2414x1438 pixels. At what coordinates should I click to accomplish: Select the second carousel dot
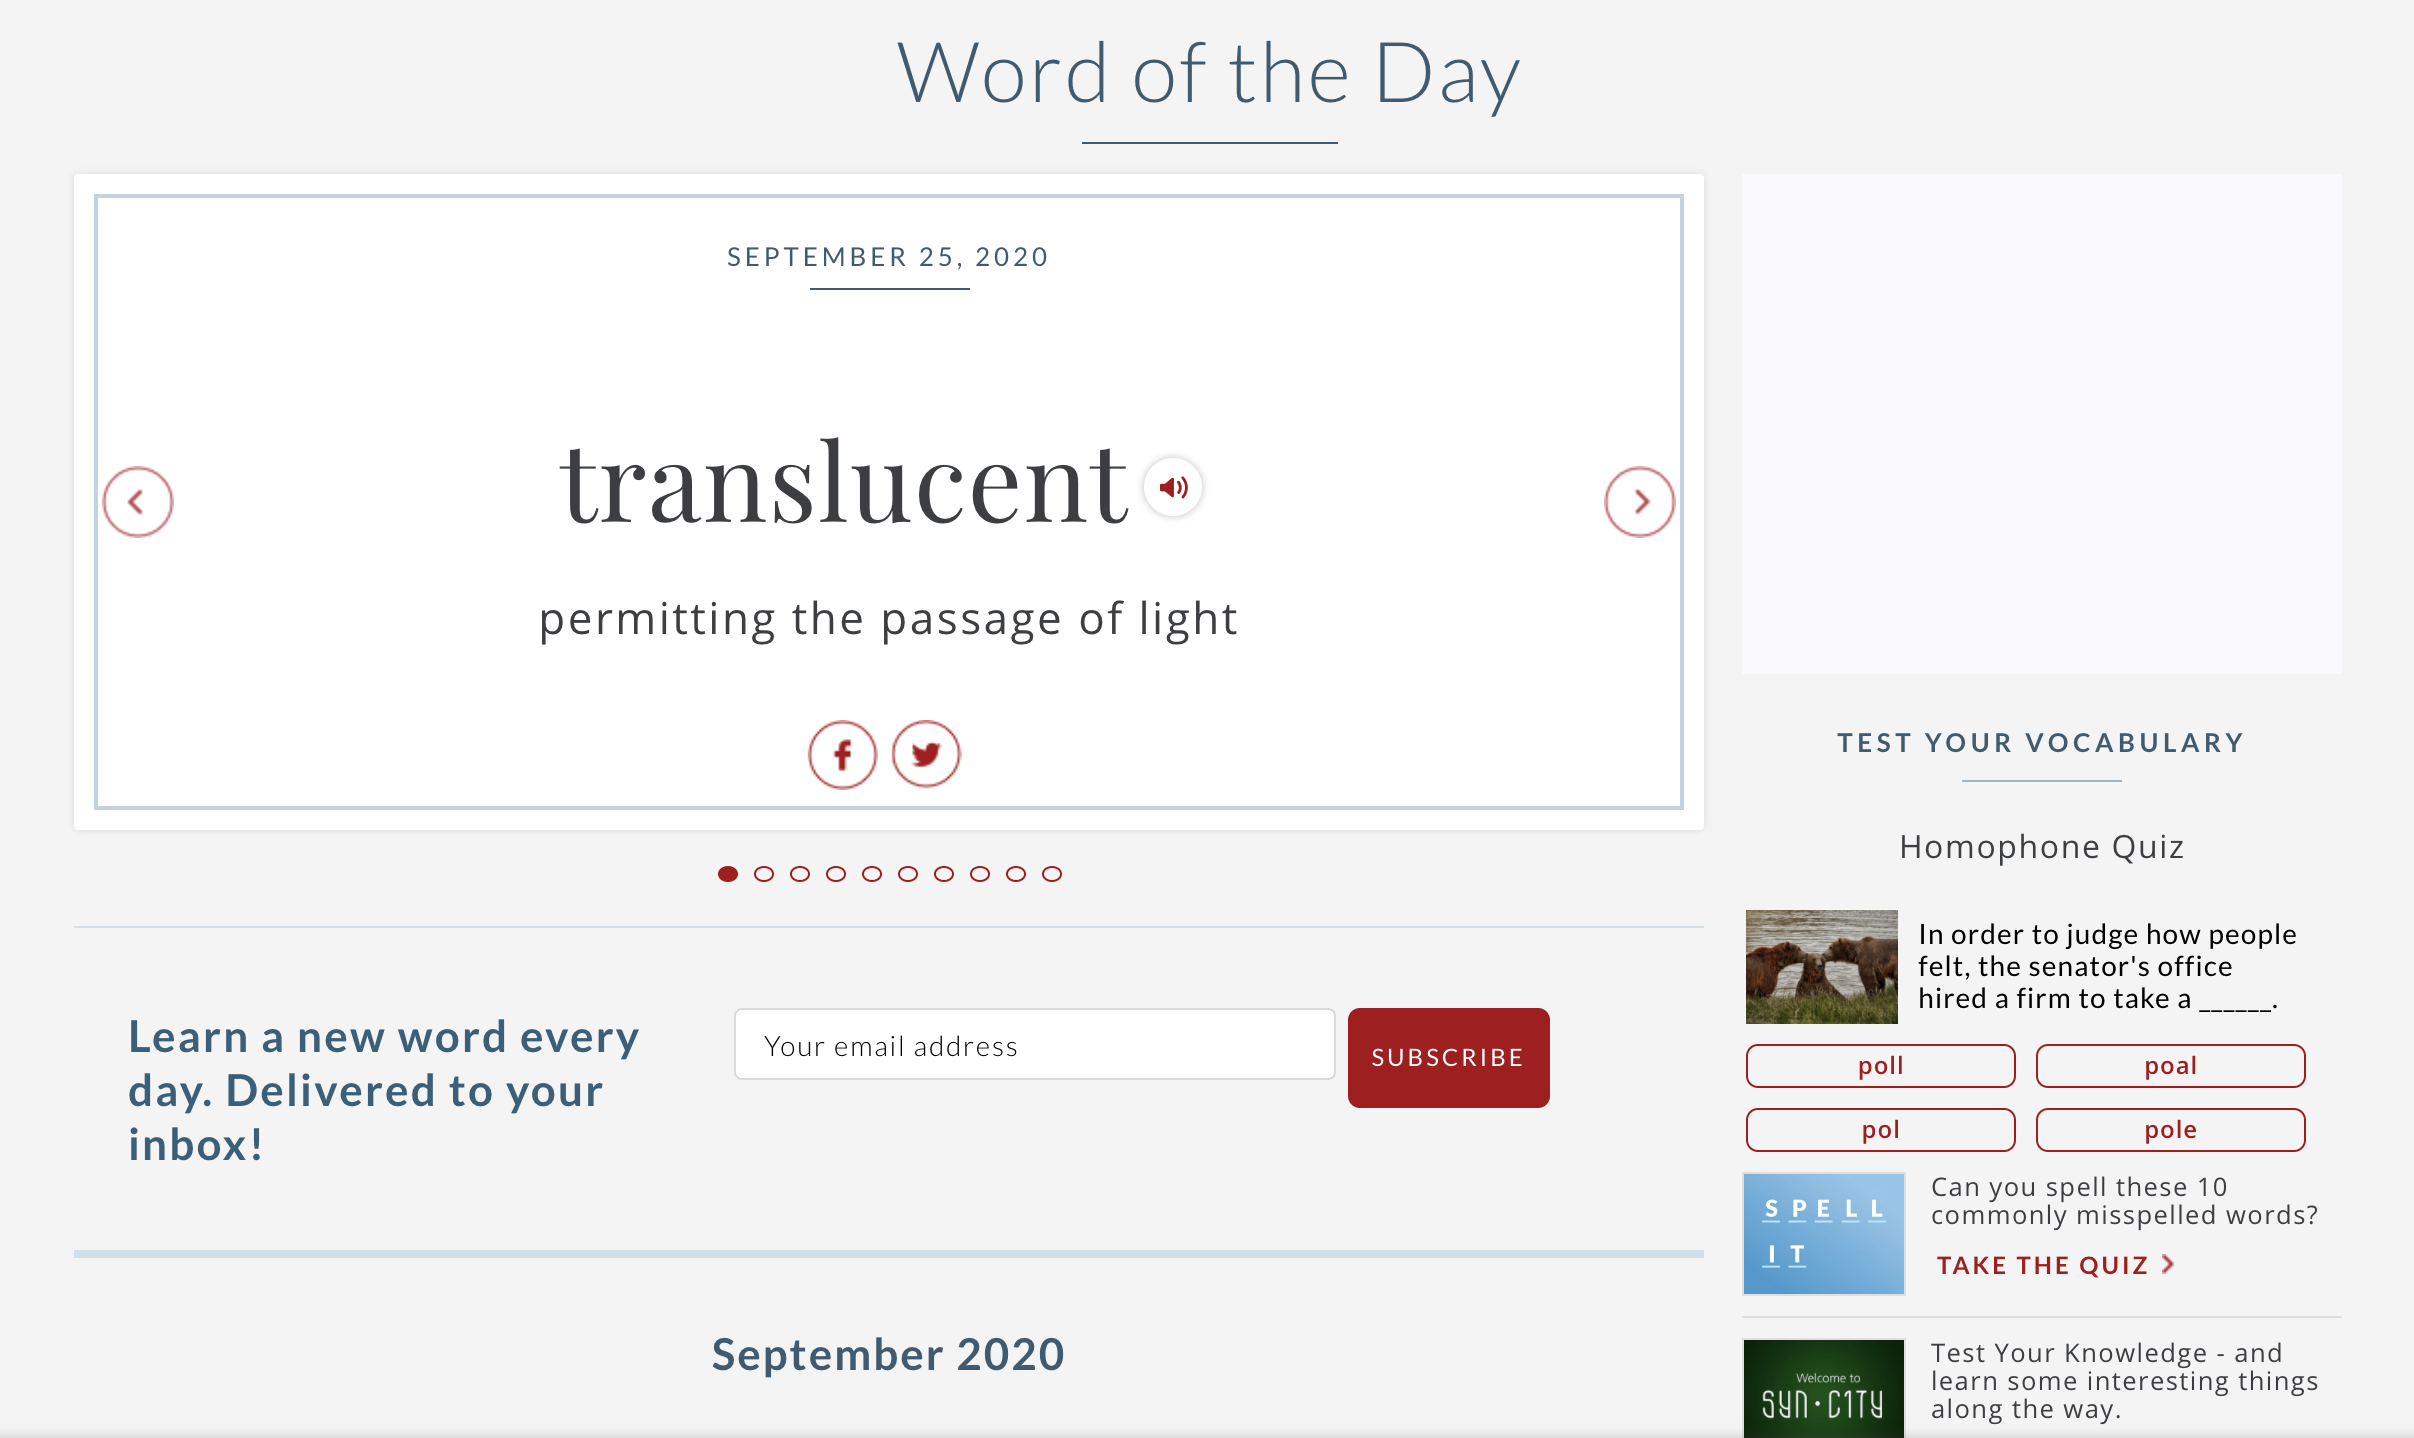(x=764, y=874)
